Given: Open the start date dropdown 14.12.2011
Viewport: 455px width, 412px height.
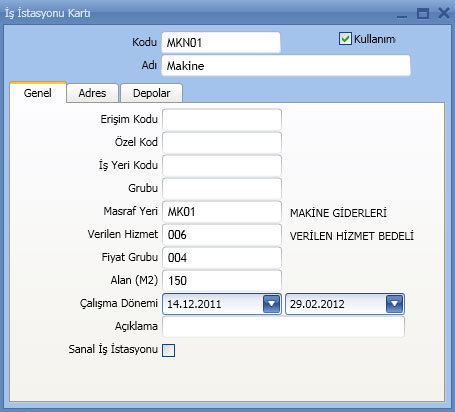Looking at the screenshot, I should click(x=271, y=304).
